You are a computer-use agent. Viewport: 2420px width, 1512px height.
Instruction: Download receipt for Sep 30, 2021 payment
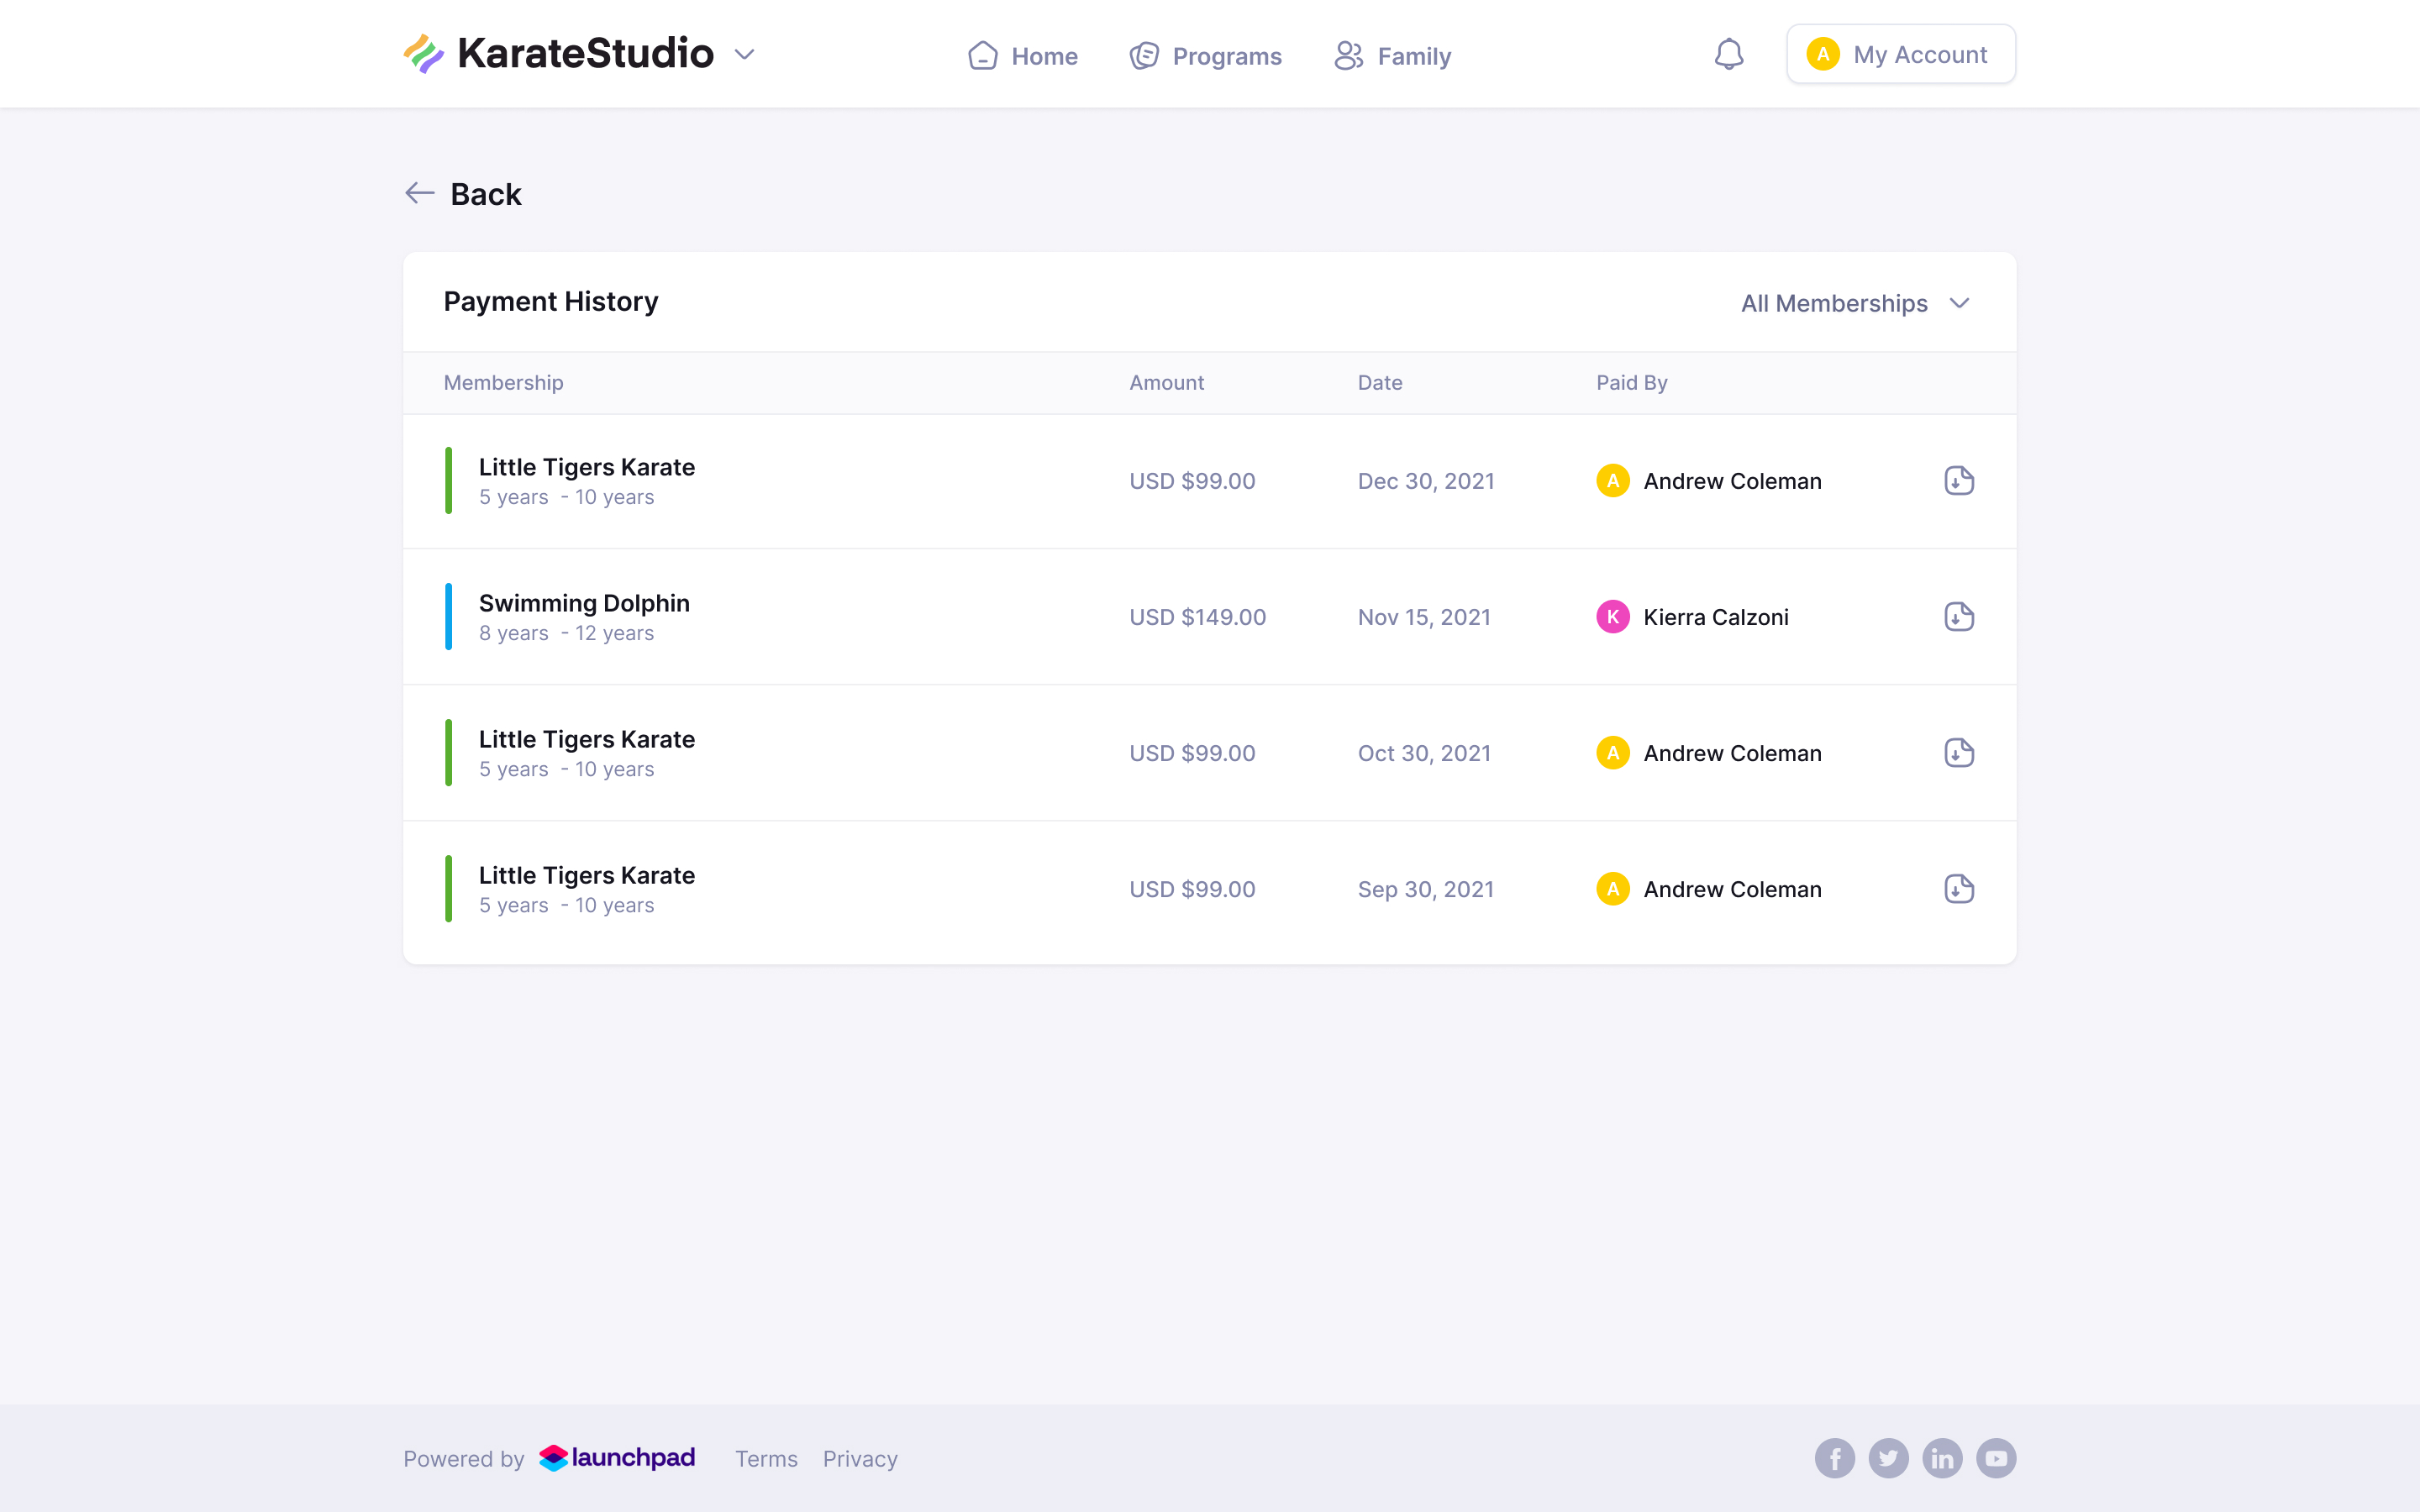[1958, 889]
